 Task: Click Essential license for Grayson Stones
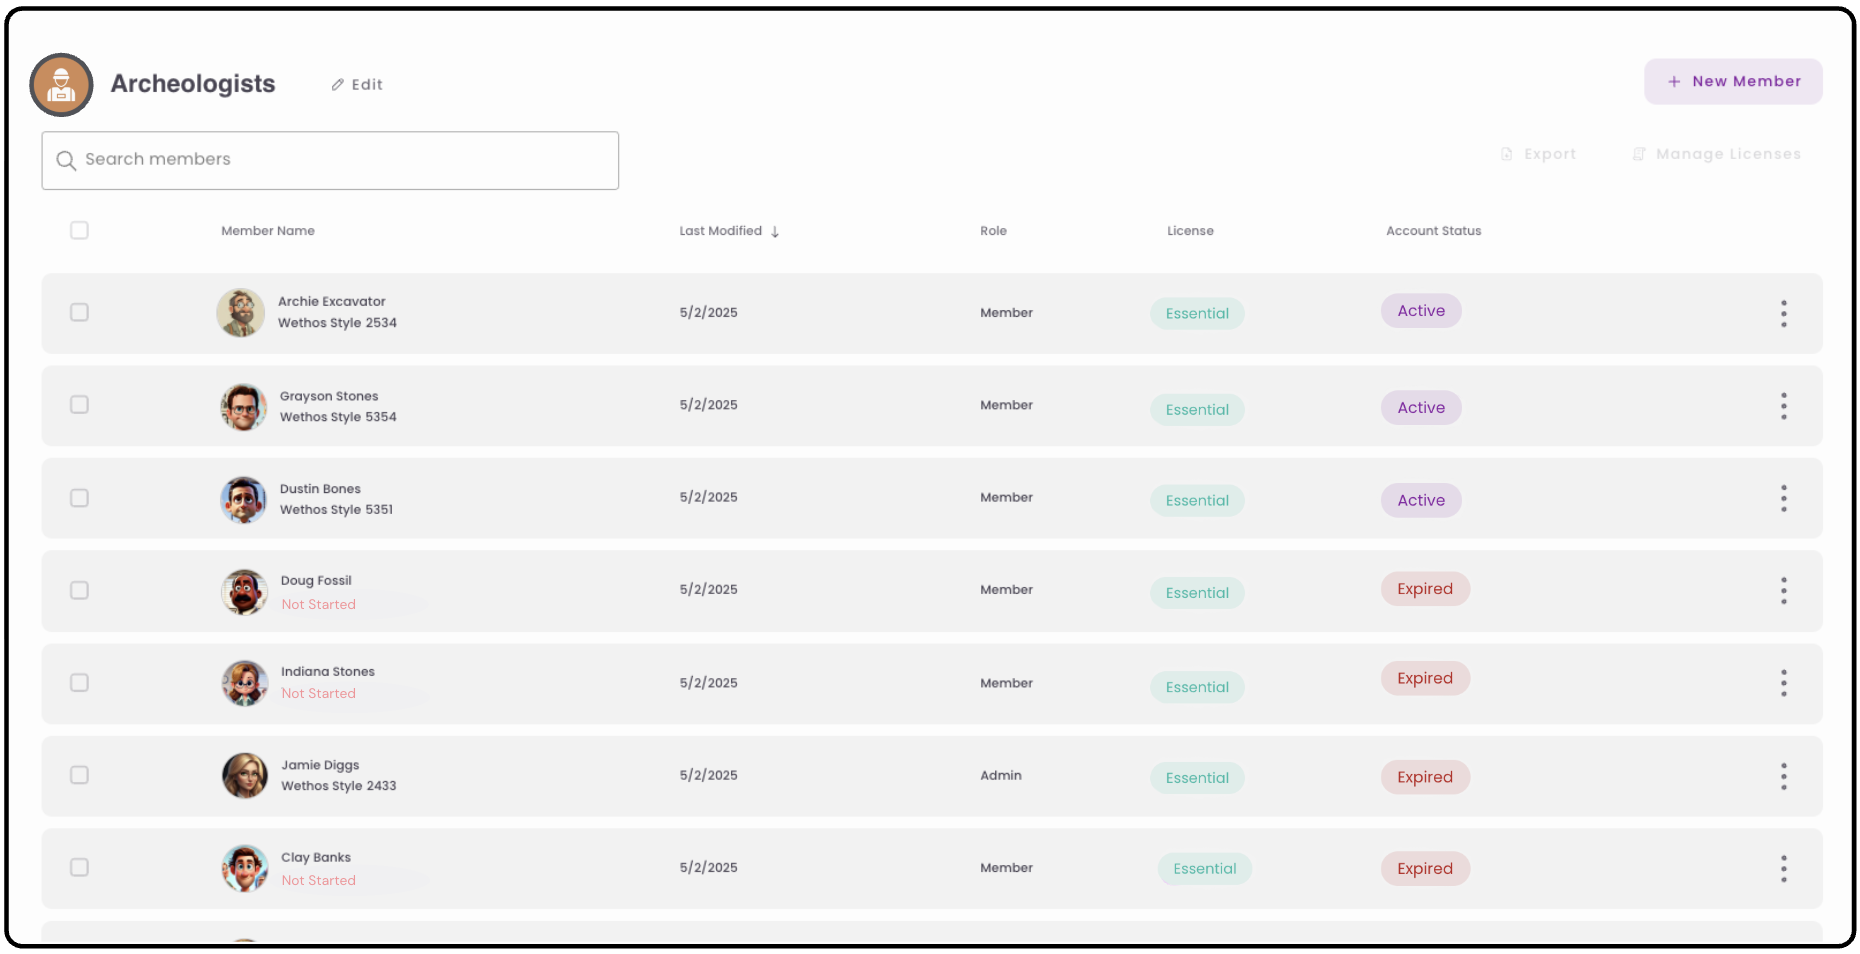tap(1197, 410)
